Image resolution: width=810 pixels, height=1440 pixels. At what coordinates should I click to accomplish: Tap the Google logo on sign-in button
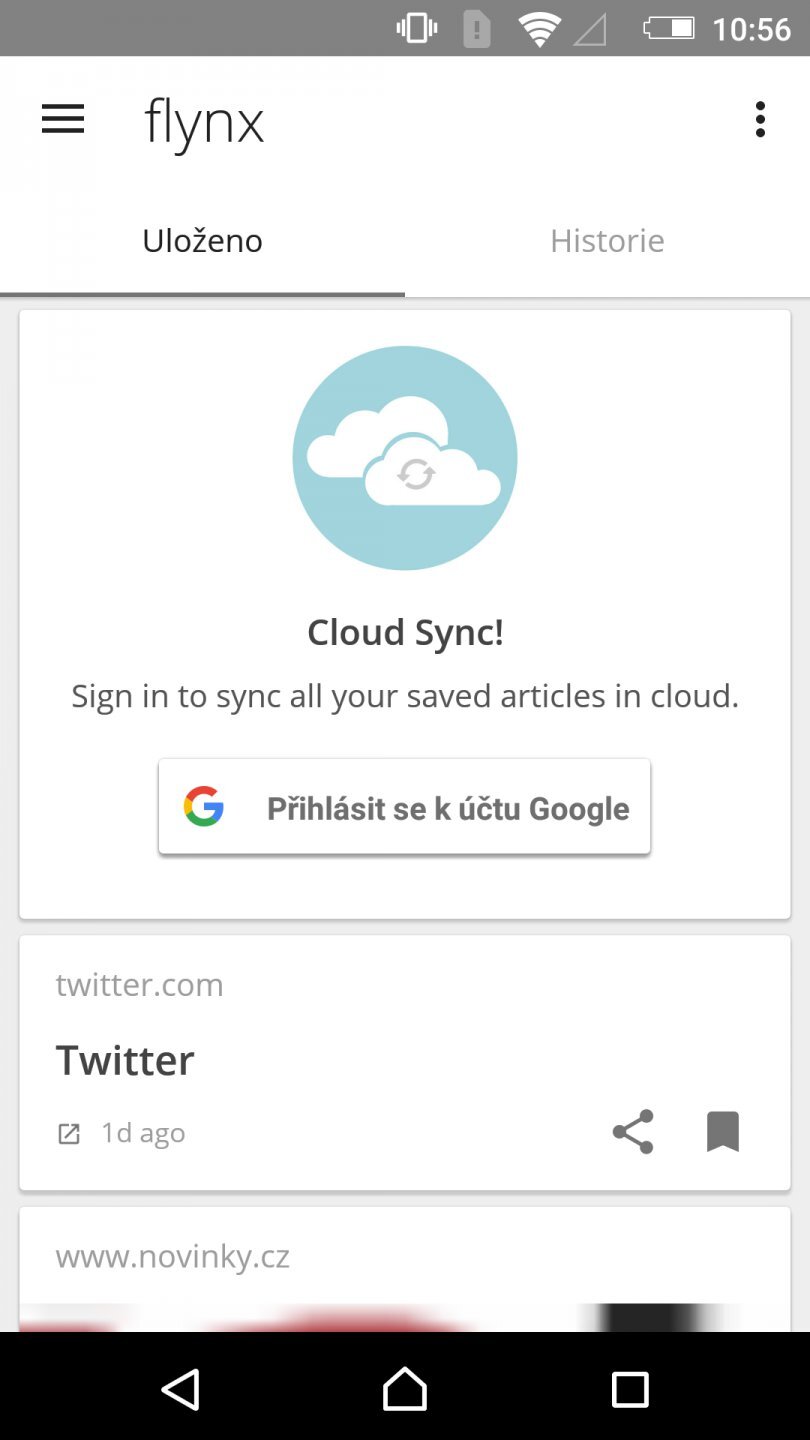point(204,806)
